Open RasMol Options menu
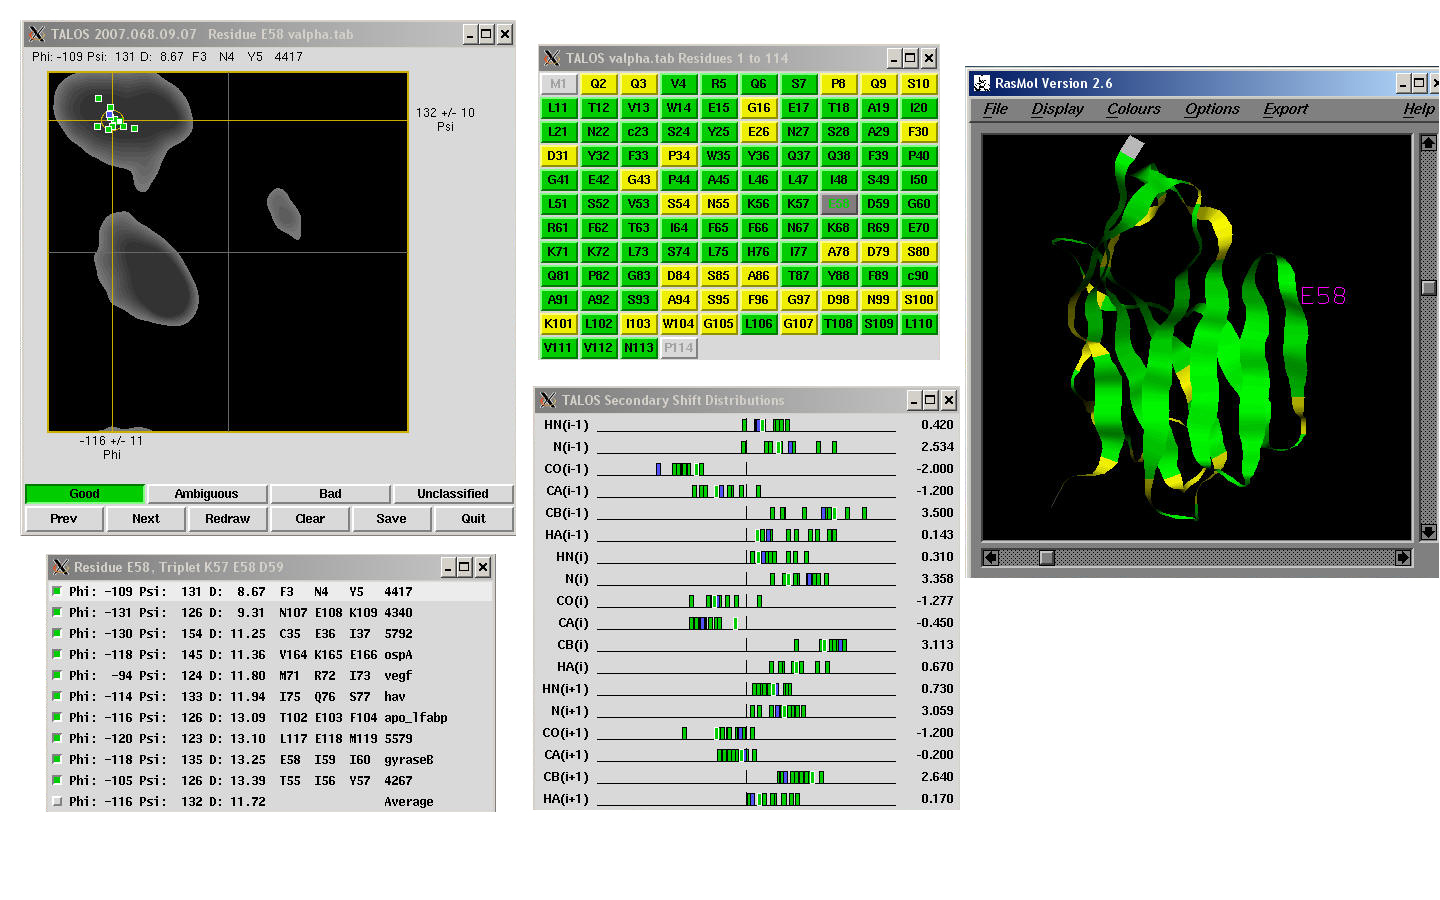 1212,109
